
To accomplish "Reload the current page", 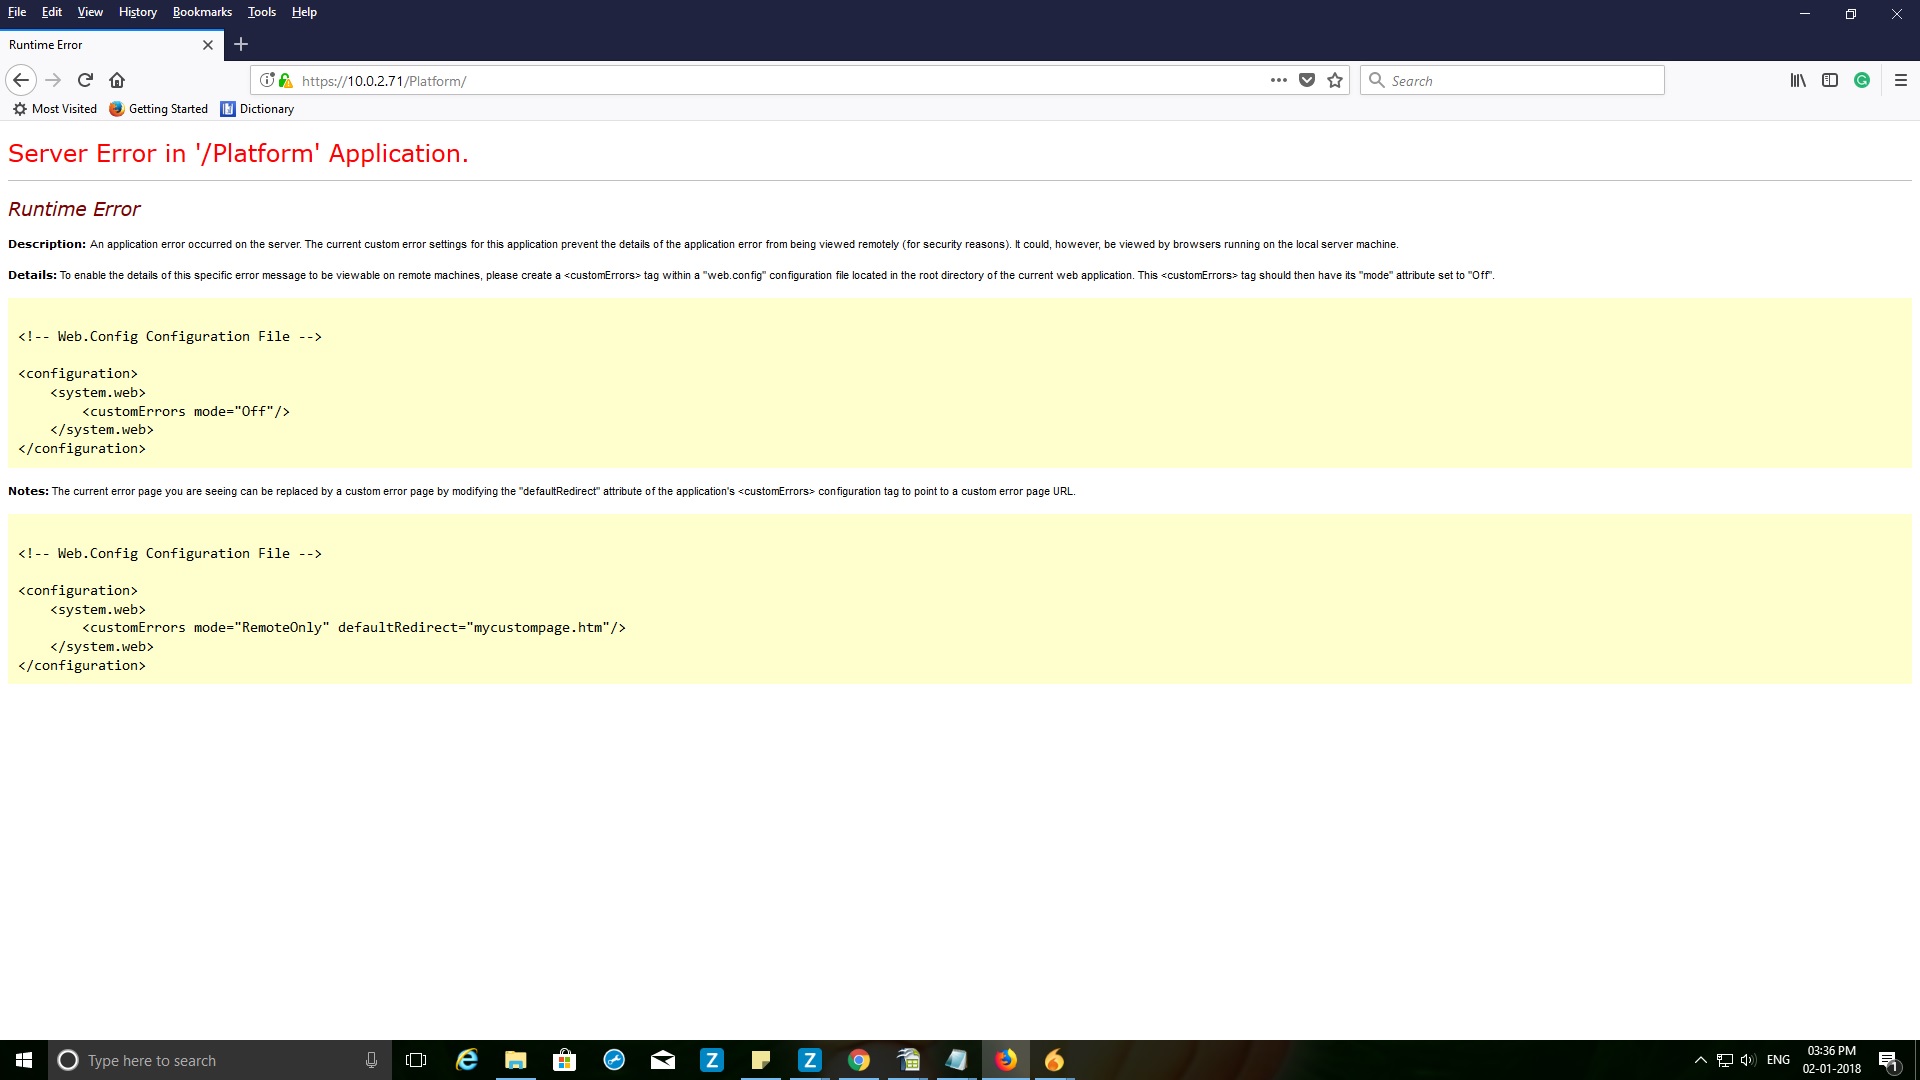I will 85,80.
